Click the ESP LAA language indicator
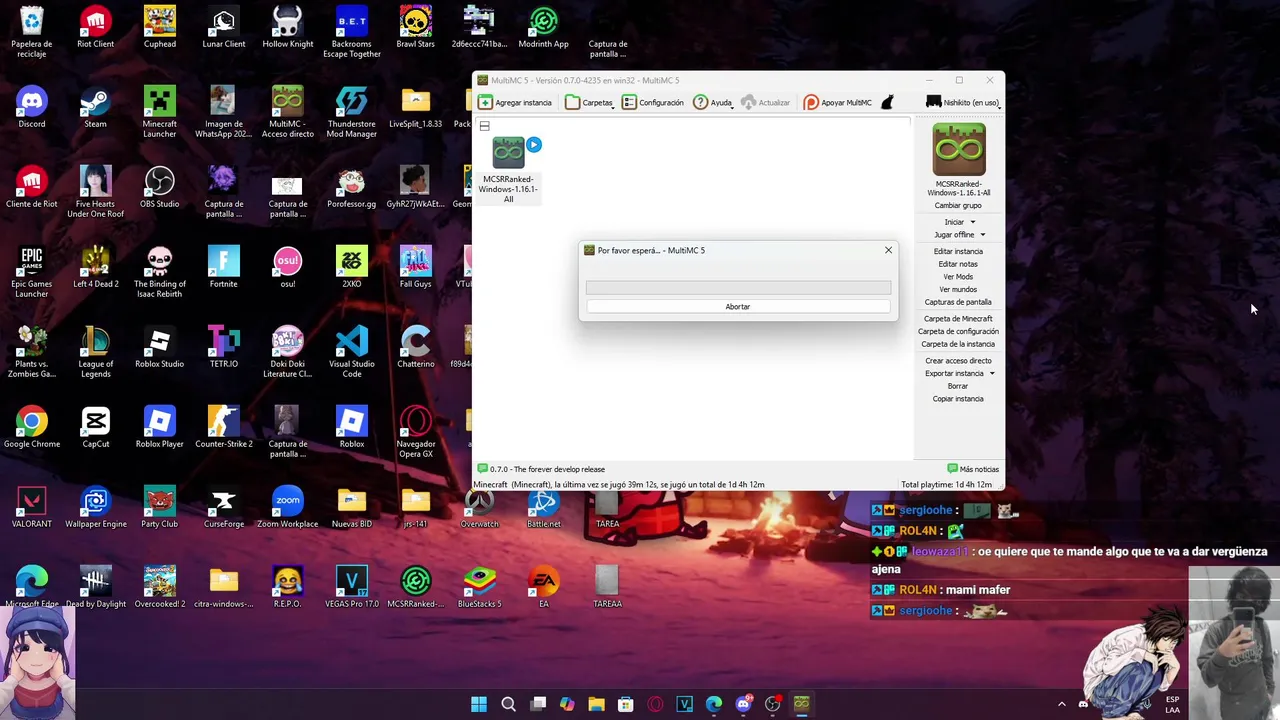Screen dimensions: 1280x720 pos(1172,704)
